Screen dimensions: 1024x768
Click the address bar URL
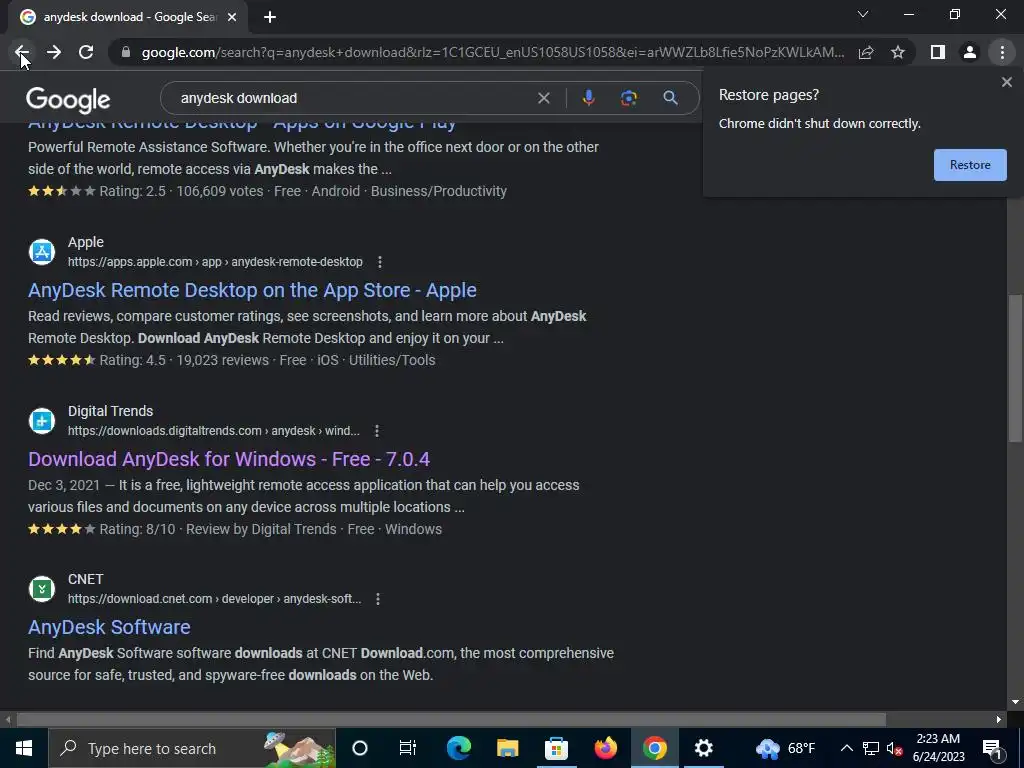492,52
